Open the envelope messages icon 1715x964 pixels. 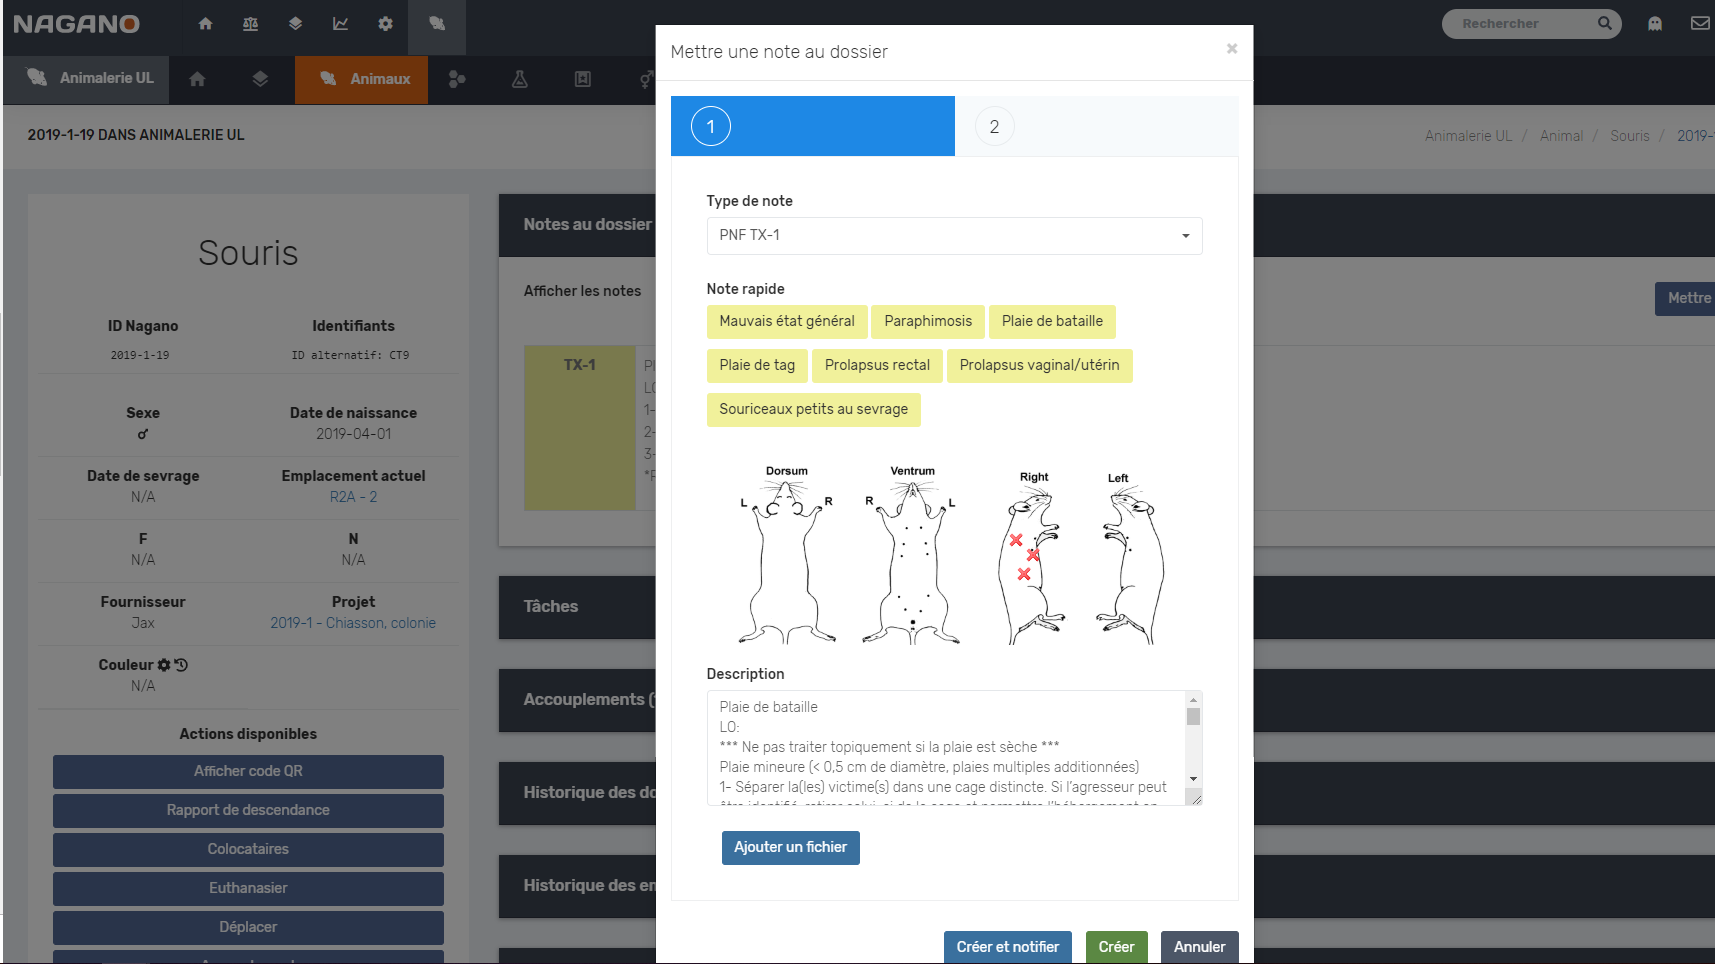(x=1700, y=24)
